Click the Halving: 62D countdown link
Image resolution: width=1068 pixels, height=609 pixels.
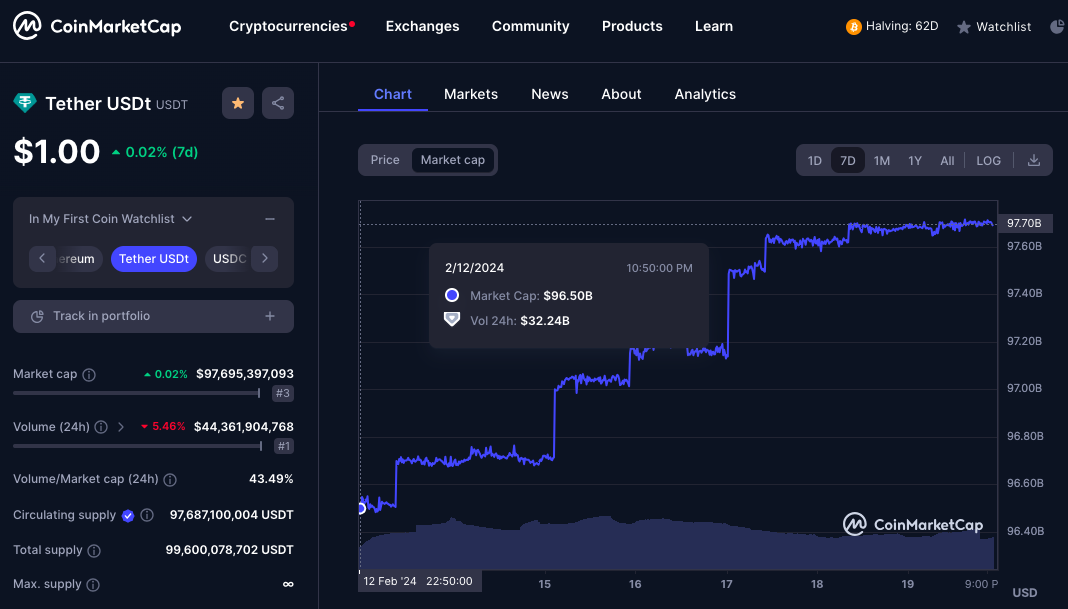coord(892,27)
